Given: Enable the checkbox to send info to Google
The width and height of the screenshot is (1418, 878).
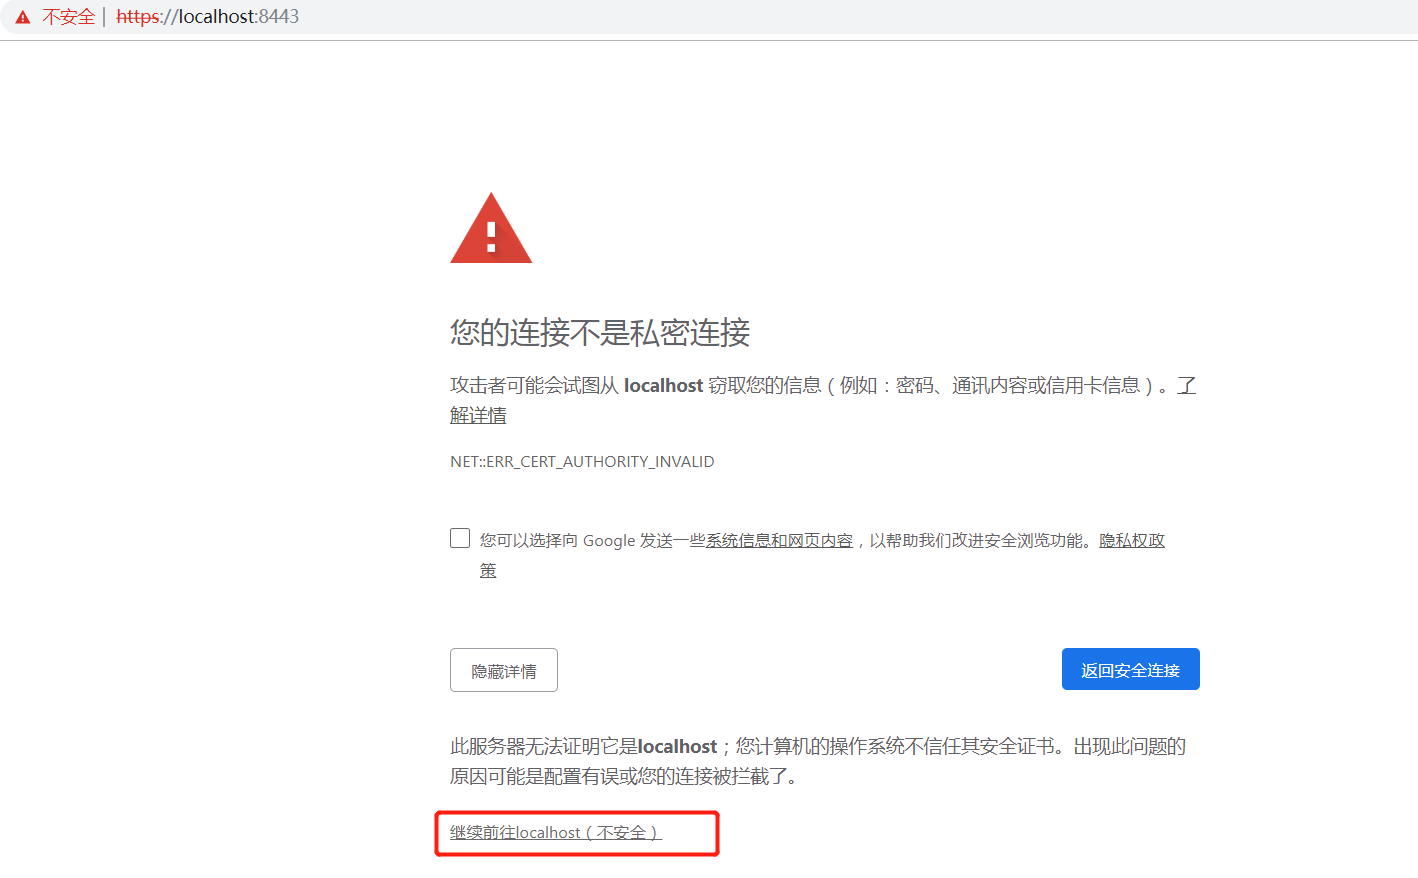Looking at the screenshot, I should [x=459, y=537].
